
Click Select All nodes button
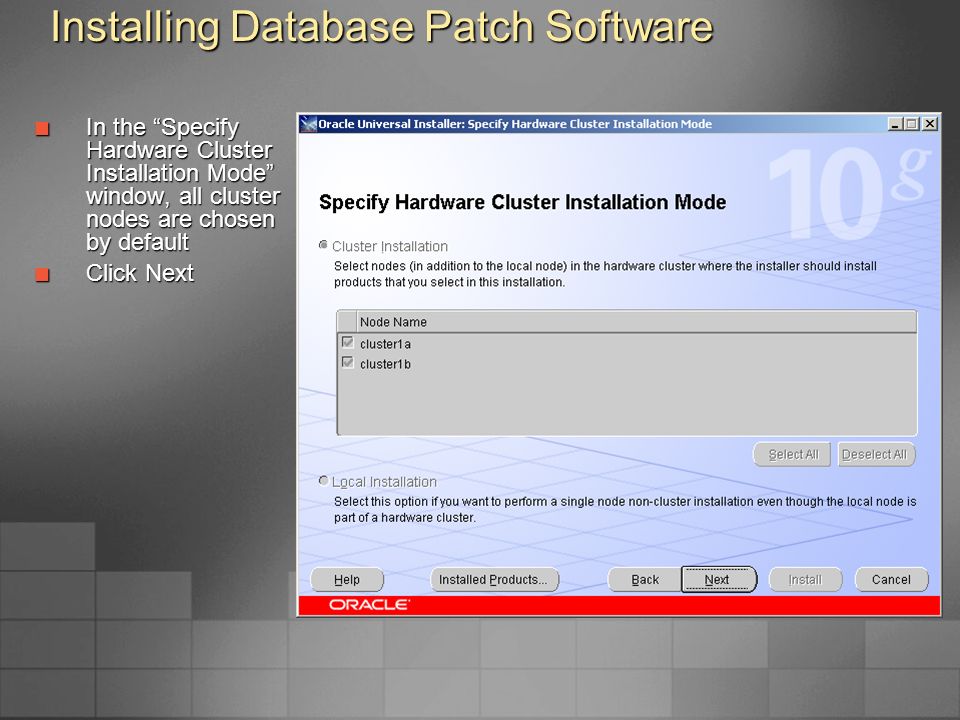pos(792,454)
